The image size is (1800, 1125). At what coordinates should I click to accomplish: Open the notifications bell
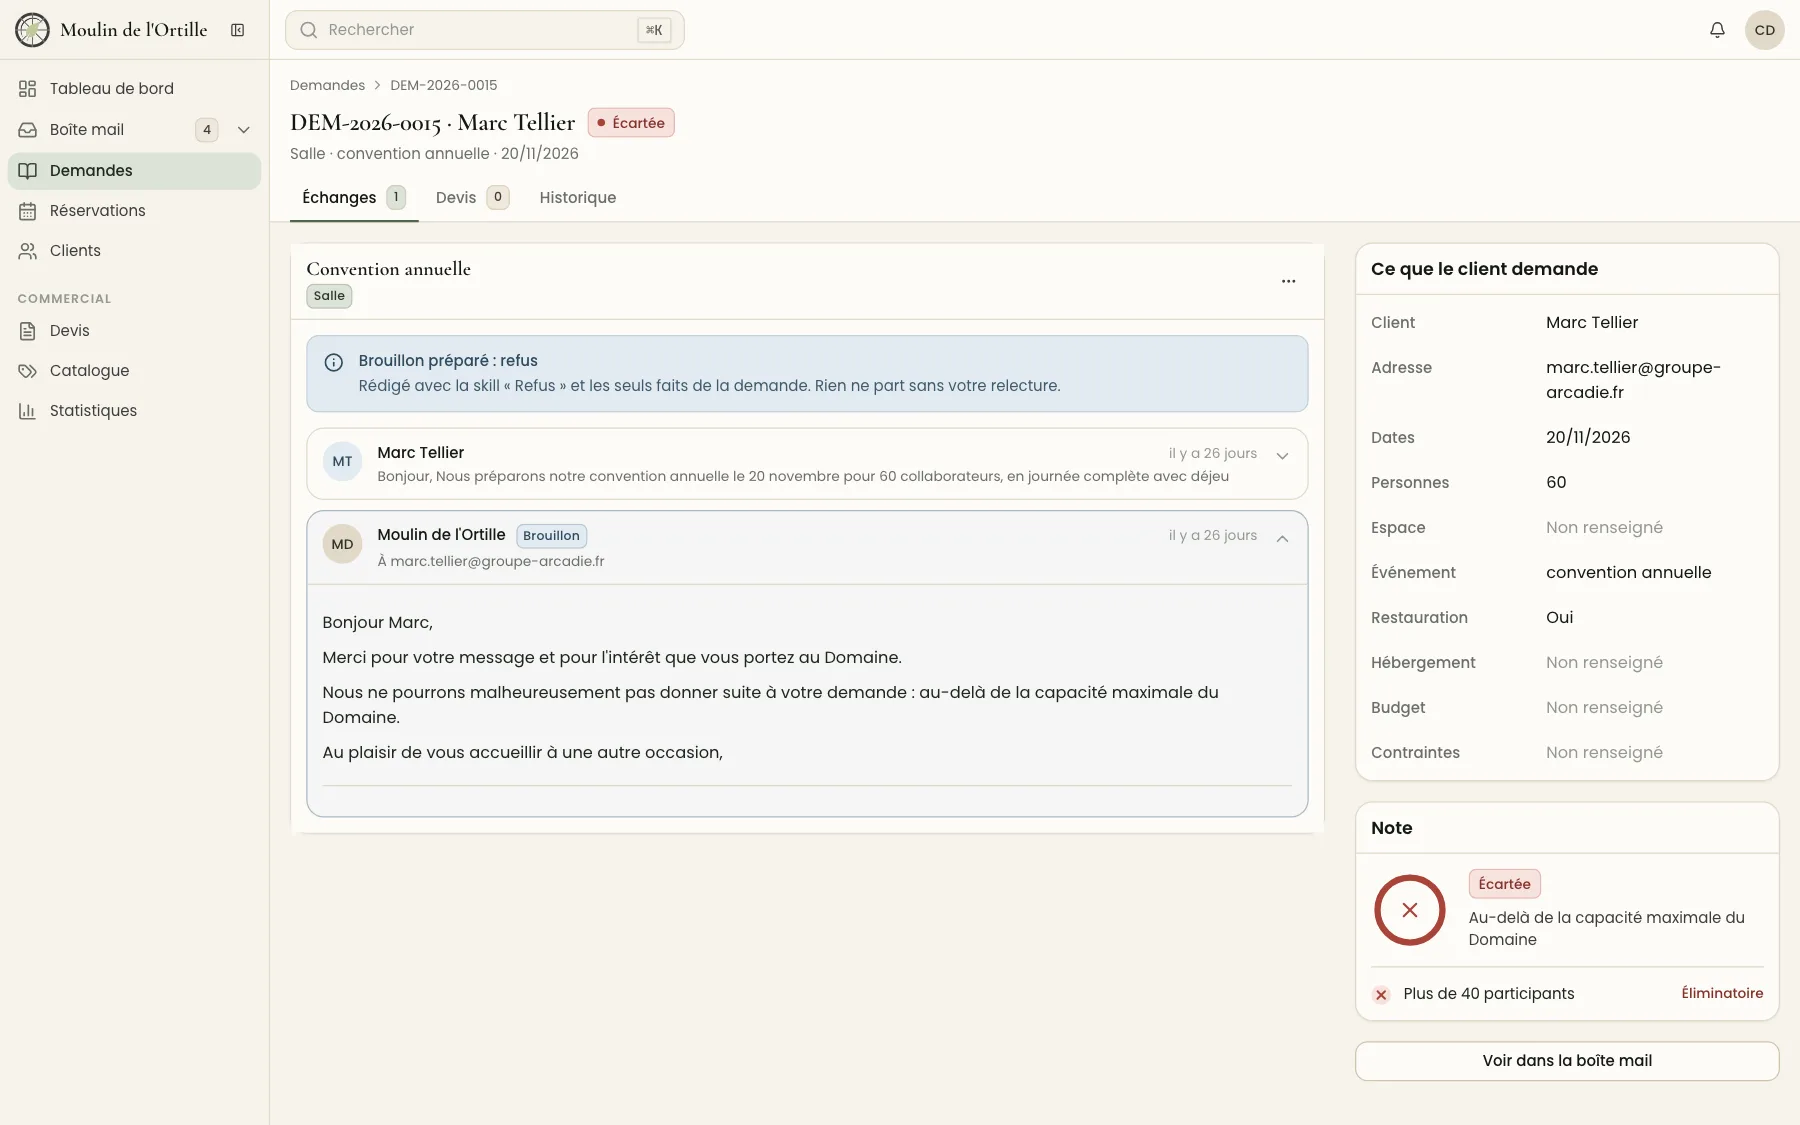pos(1717,30)
